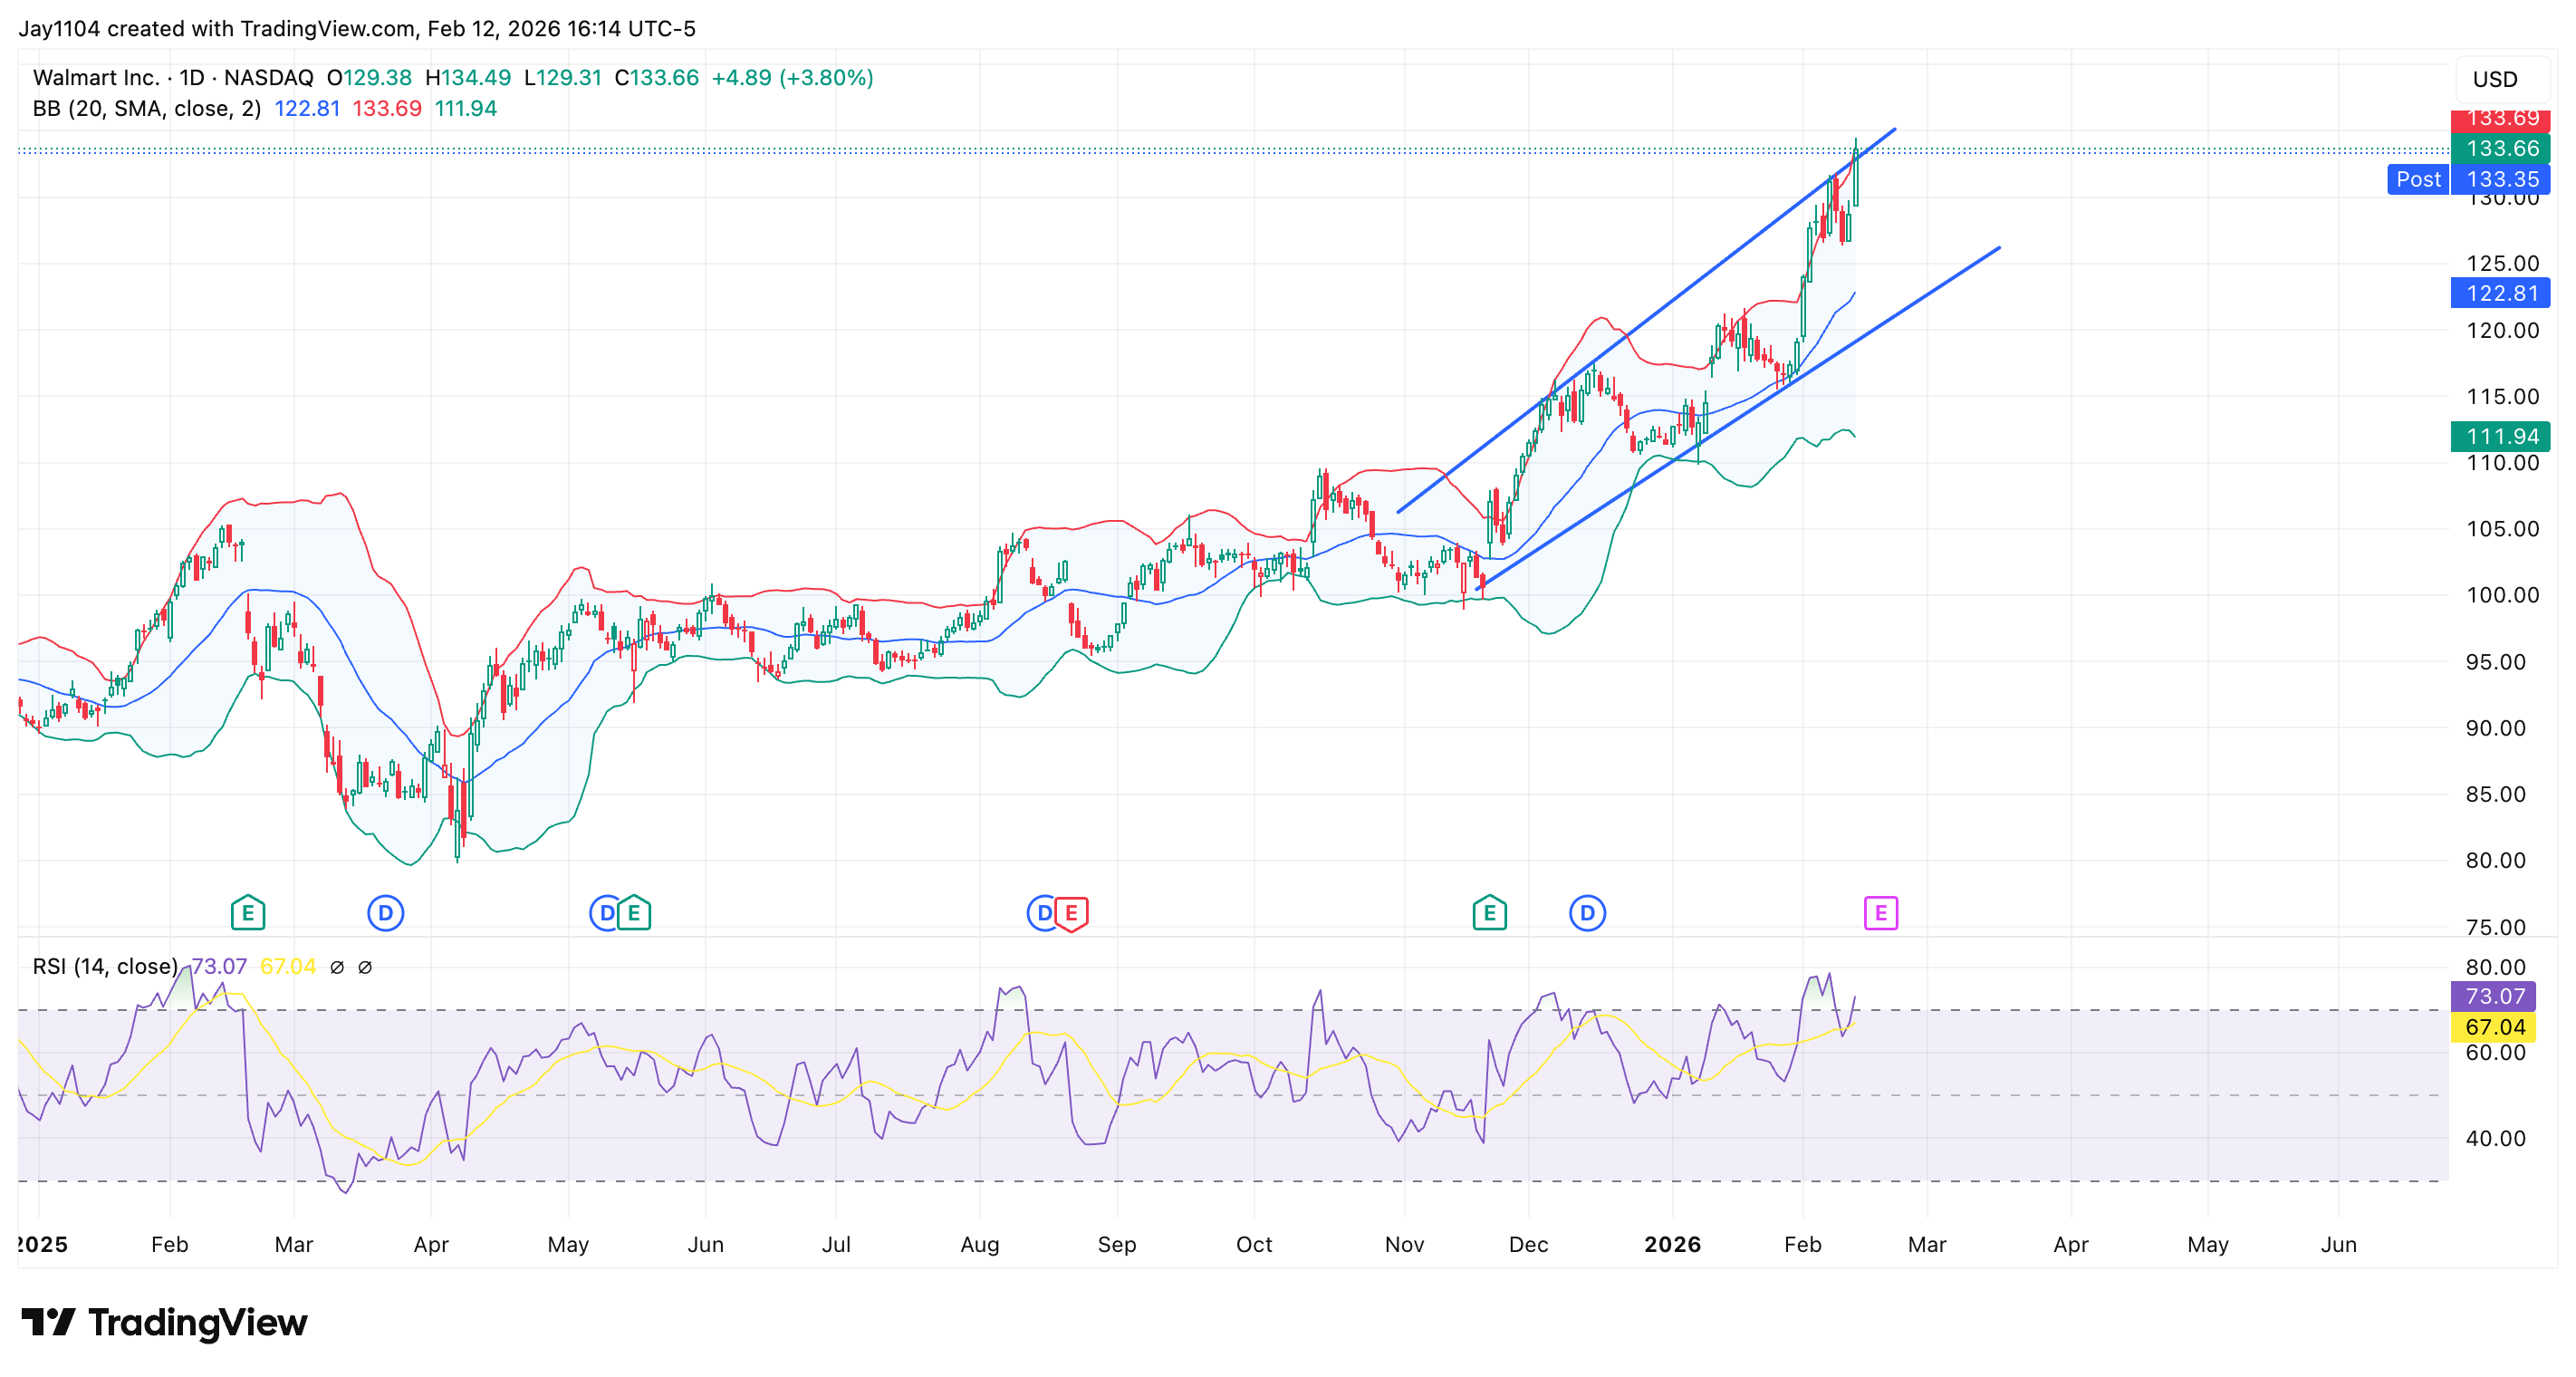Click the green E earnings marker in February 2025
The image size is (2576, 1377).
pos(248,912)
